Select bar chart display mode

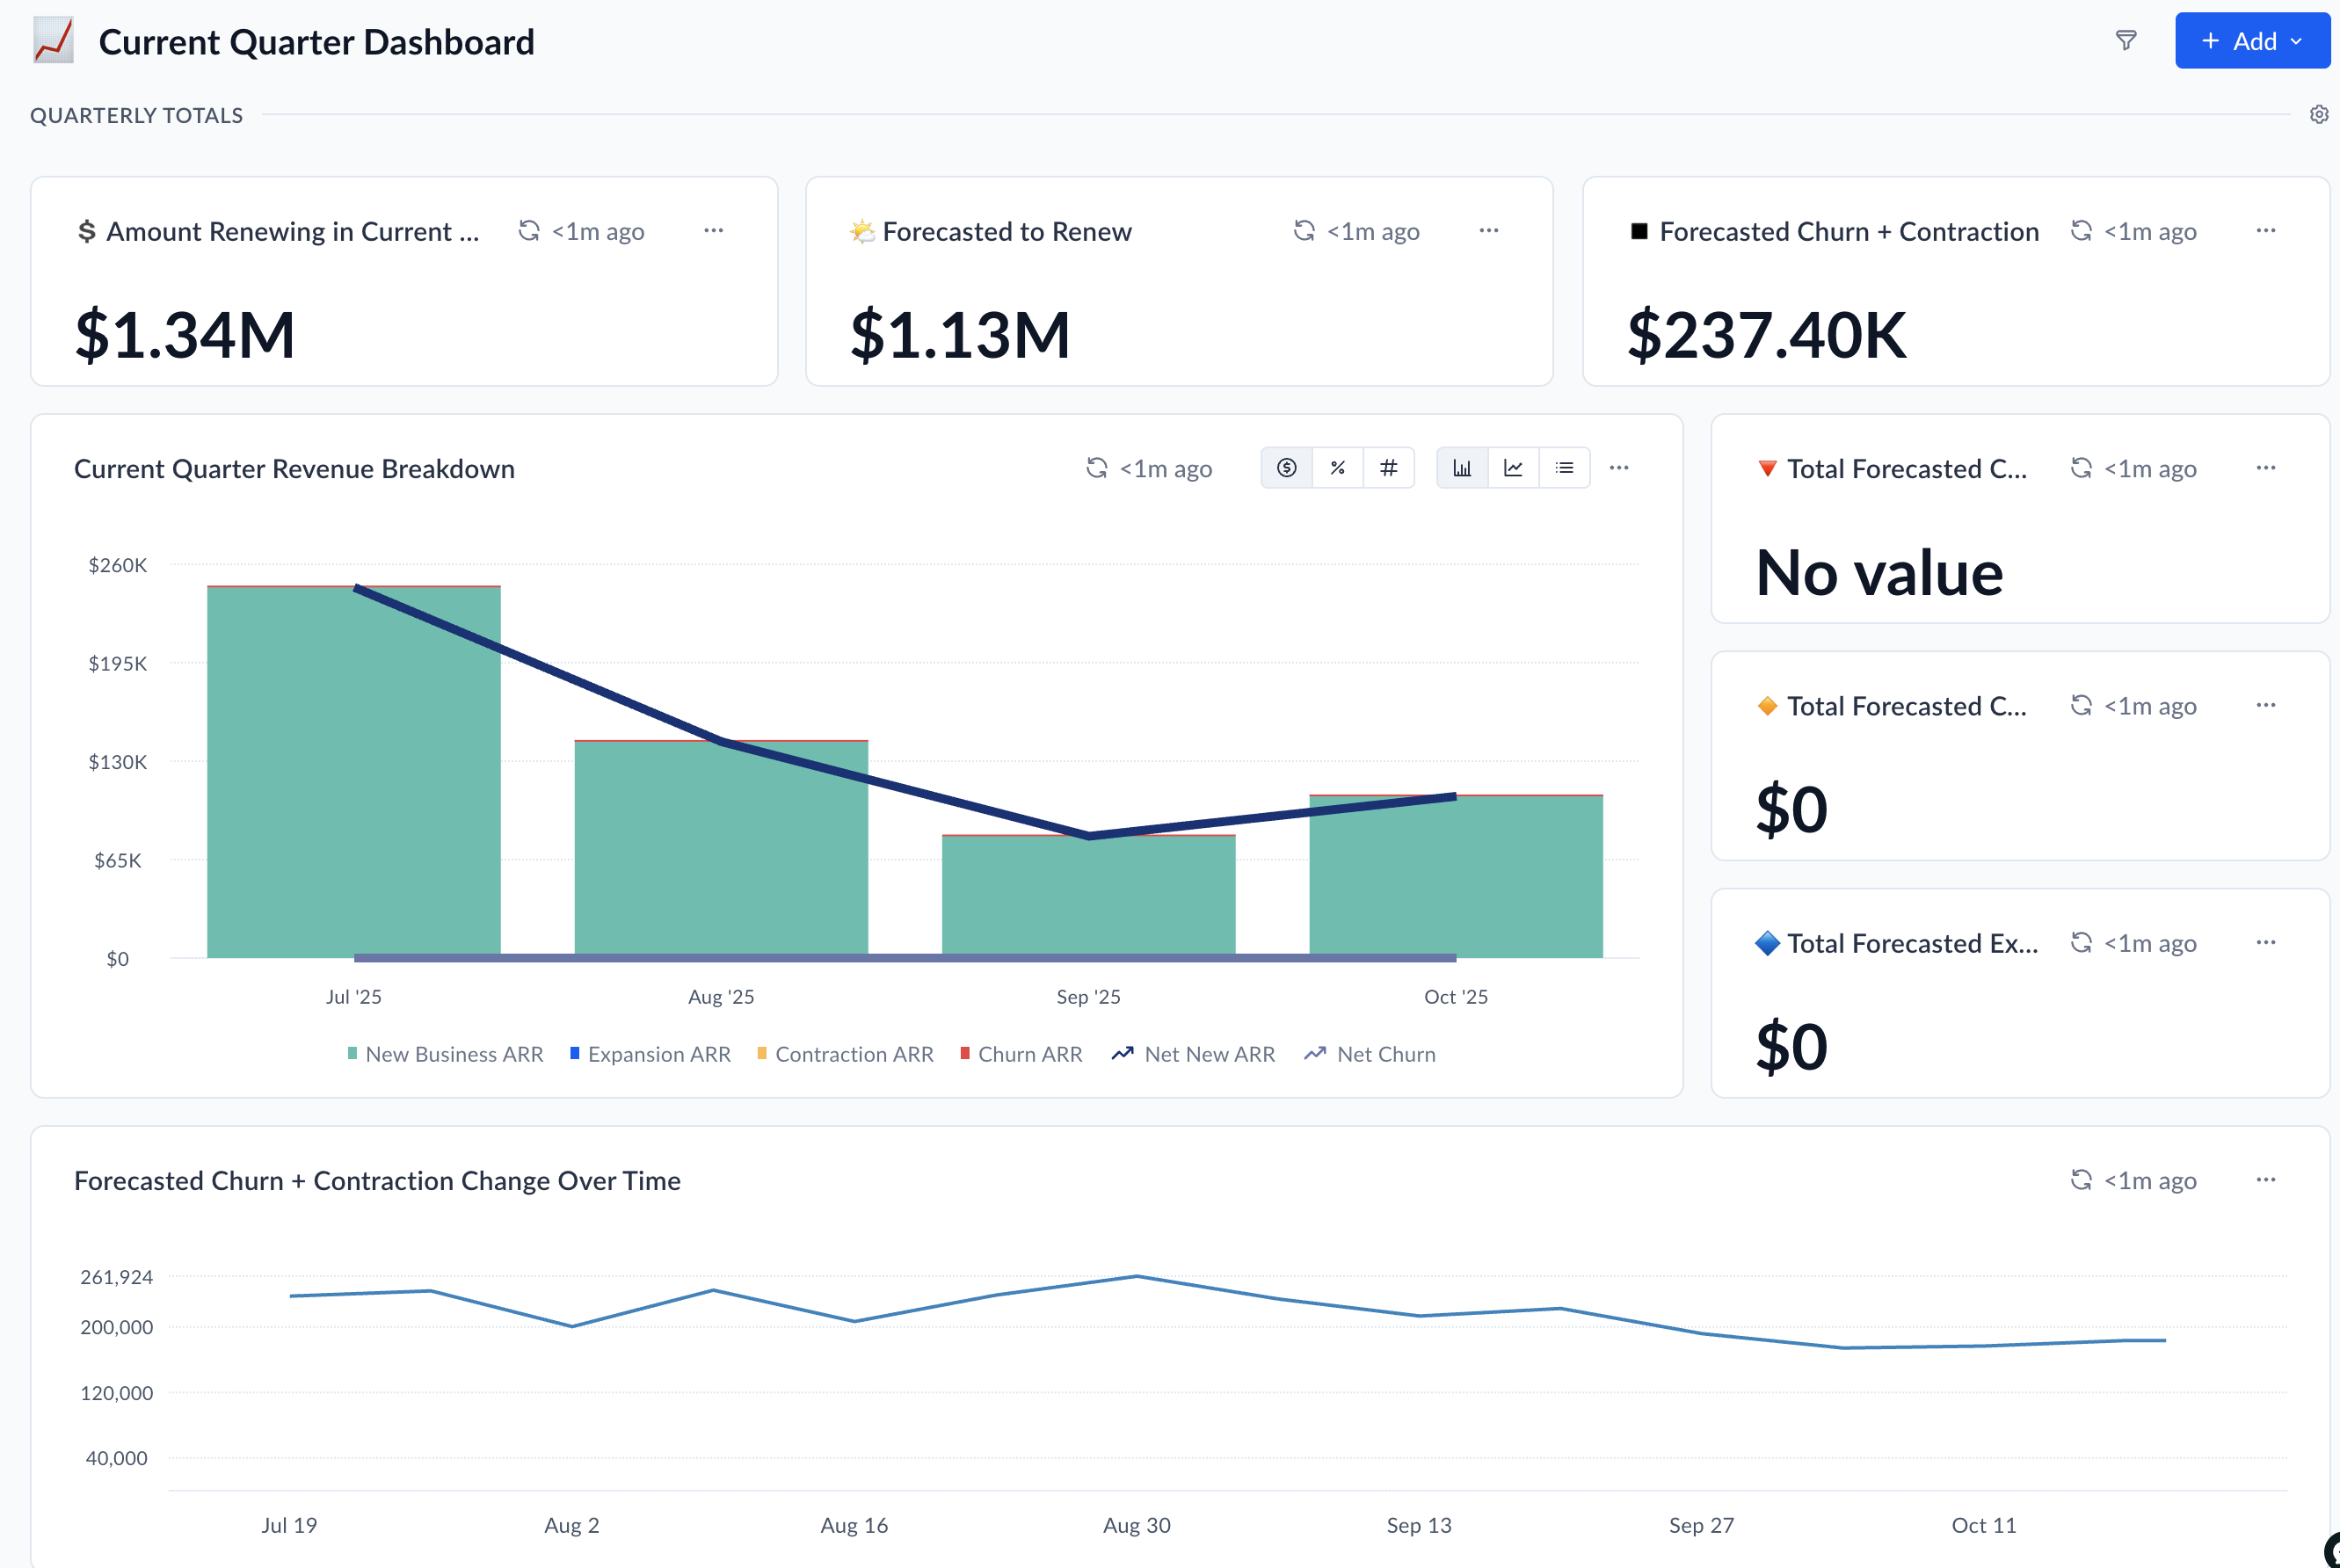(1462, 468)
